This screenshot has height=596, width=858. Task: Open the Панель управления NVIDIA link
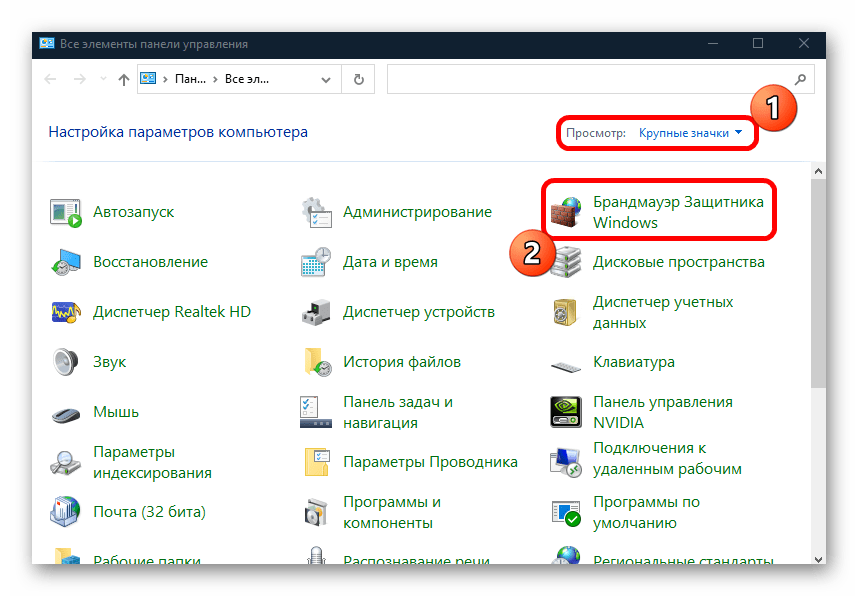(x=663, y=412)
